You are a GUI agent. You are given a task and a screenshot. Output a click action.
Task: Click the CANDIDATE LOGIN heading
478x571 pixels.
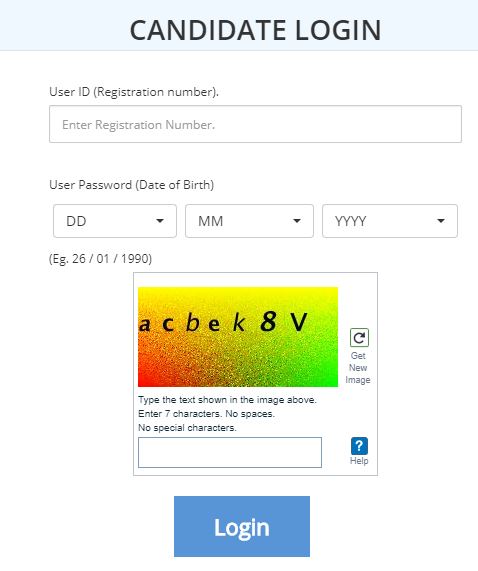256,30
